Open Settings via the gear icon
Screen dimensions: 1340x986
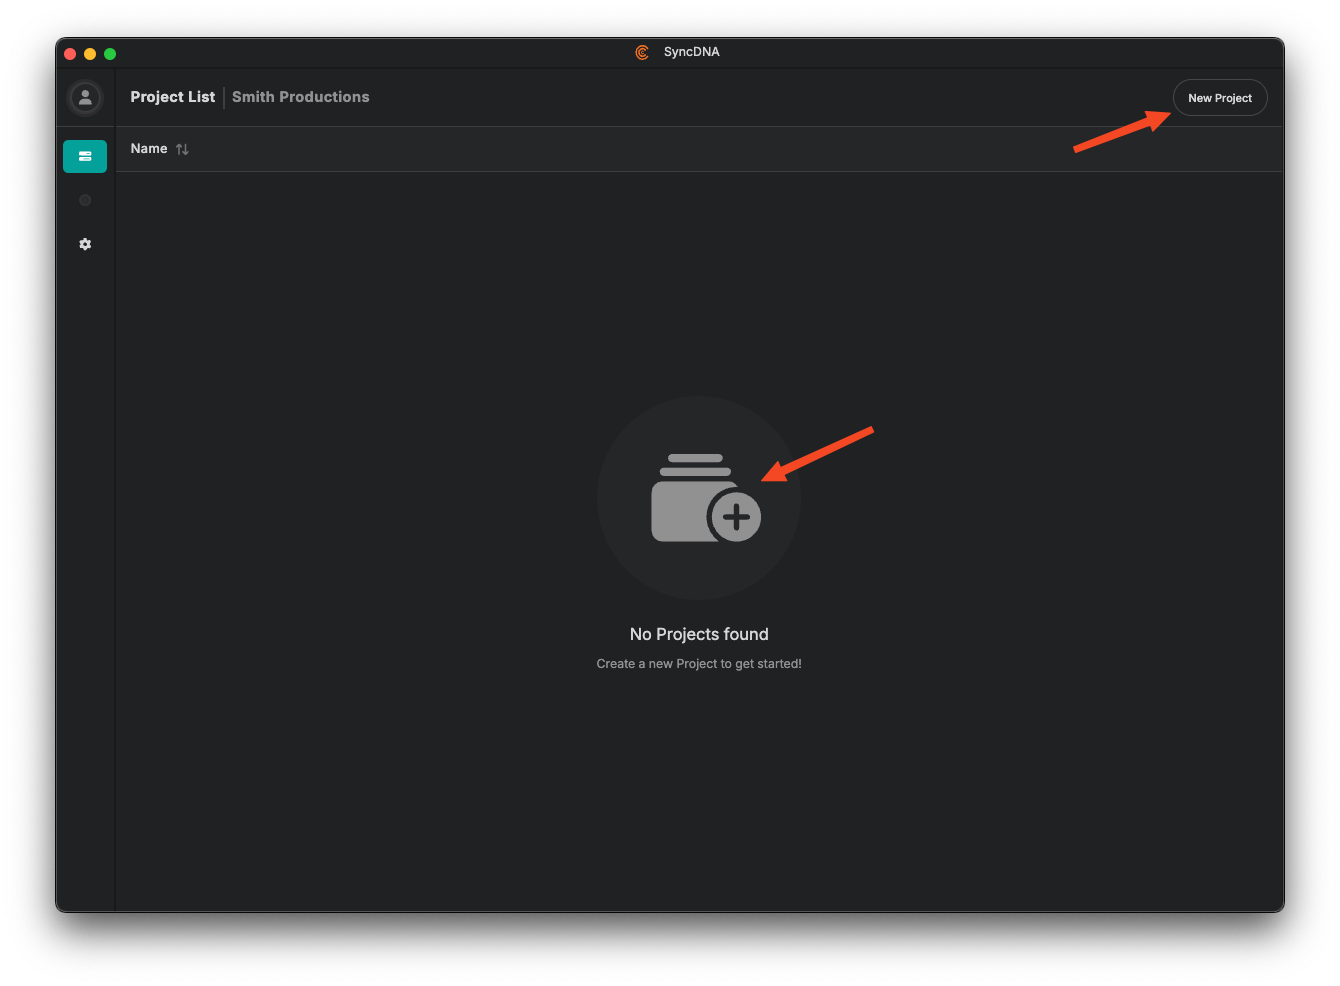pyautogui.click(x=85, y=244)
